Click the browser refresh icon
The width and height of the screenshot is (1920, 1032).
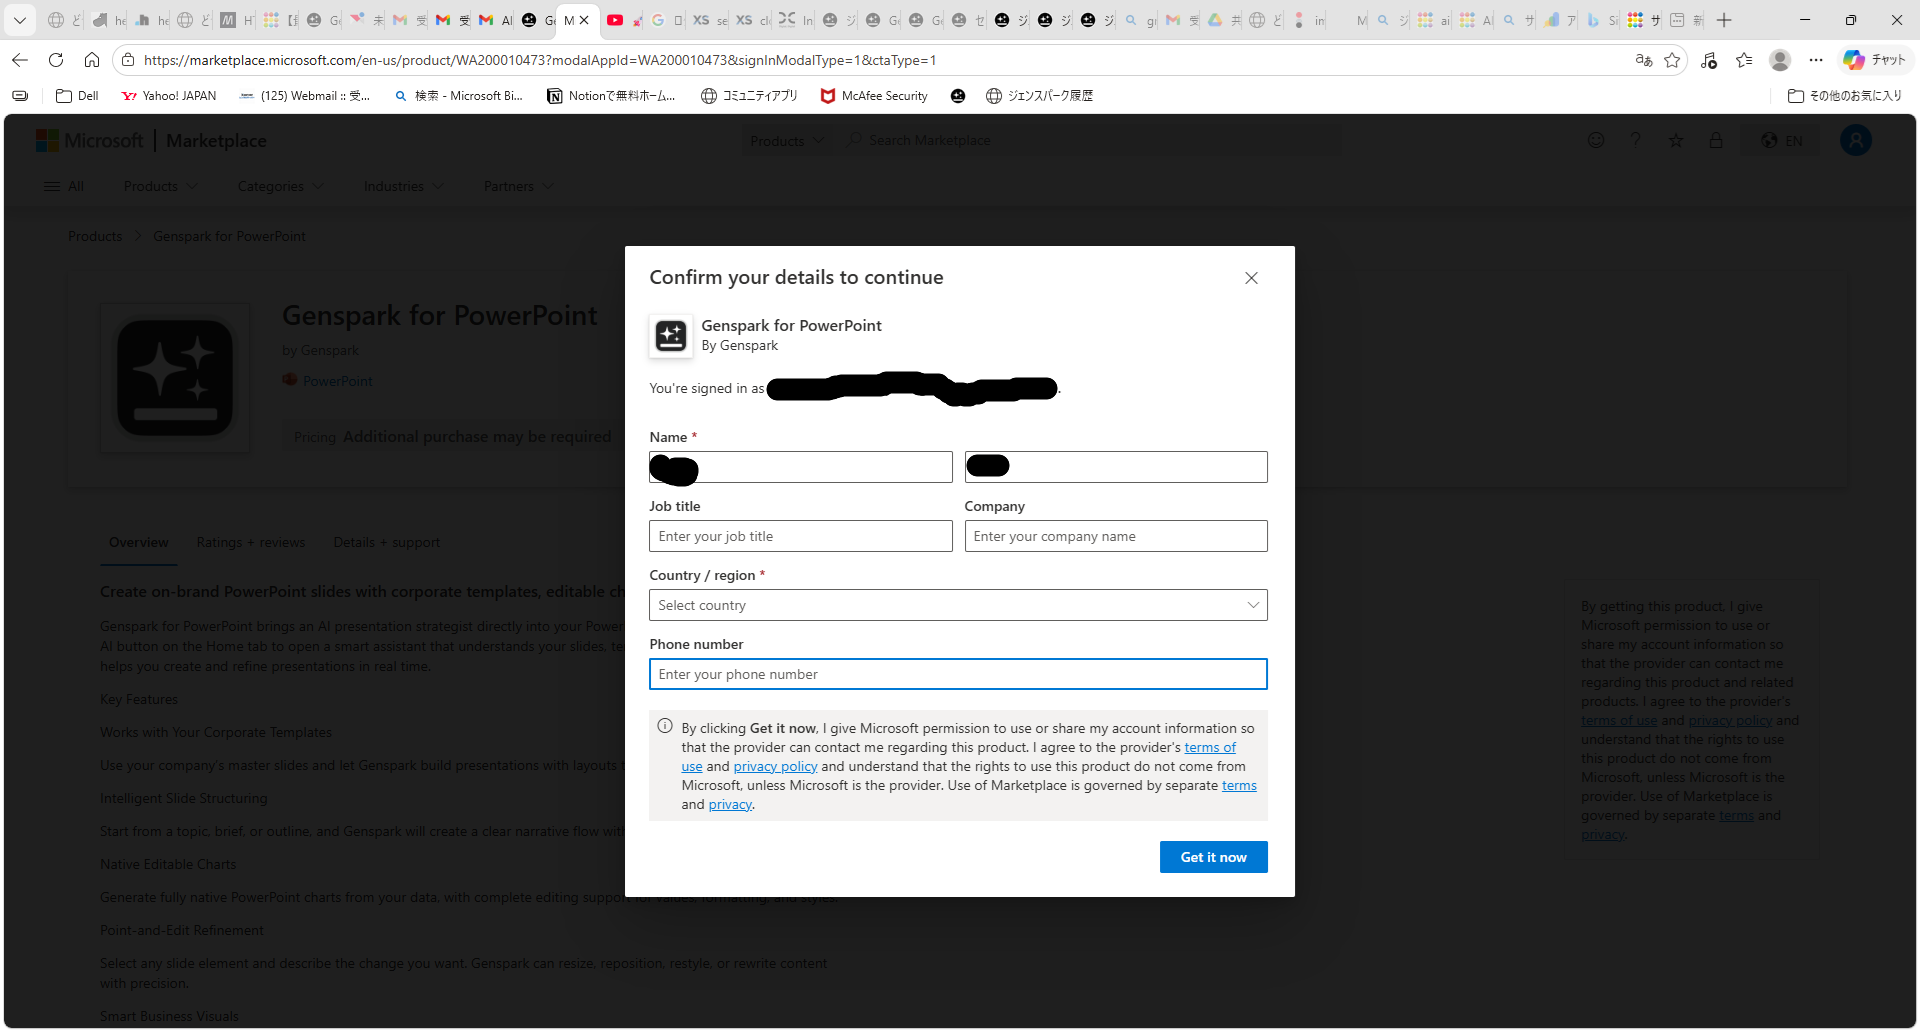pyautogui.click(x=56, y=60)
